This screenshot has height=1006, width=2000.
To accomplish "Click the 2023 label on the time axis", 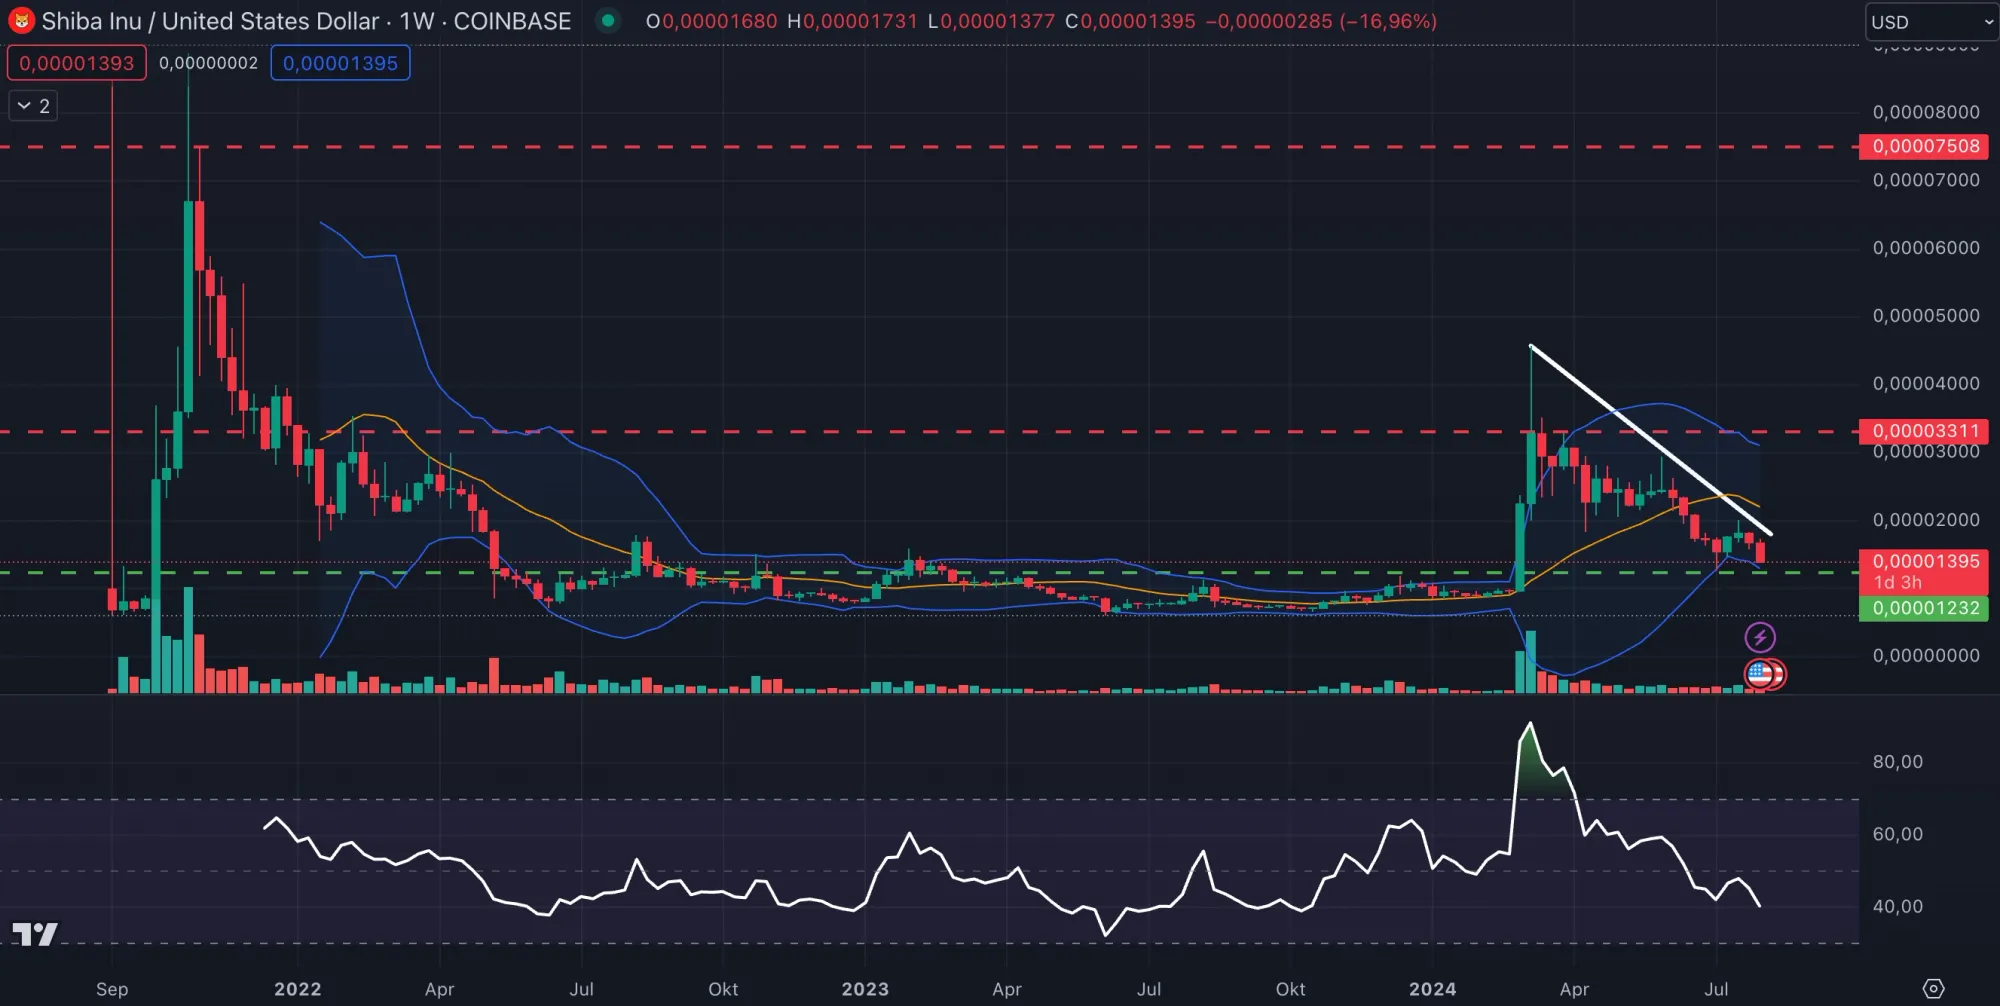I will (865, 989).
